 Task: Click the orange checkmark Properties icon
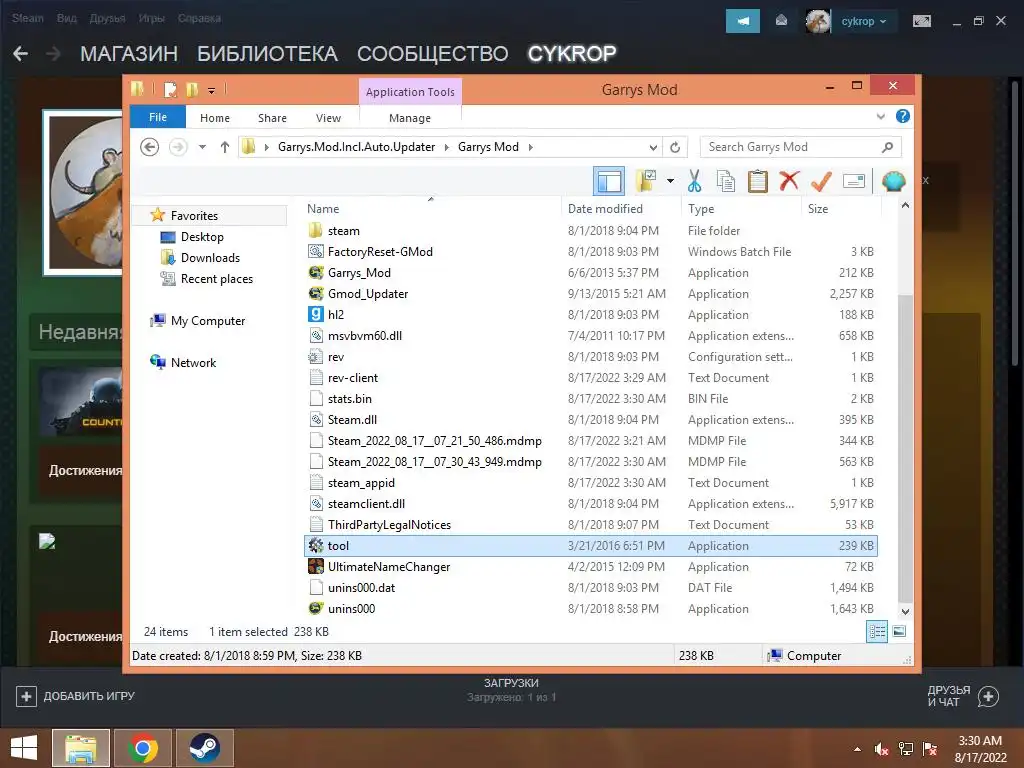(821, 181)
